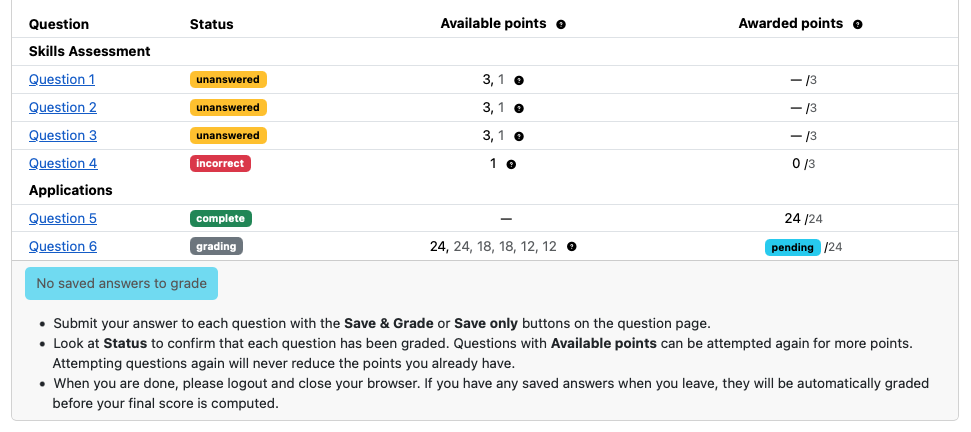Click Question 2 available points help icon

point(519,108)
